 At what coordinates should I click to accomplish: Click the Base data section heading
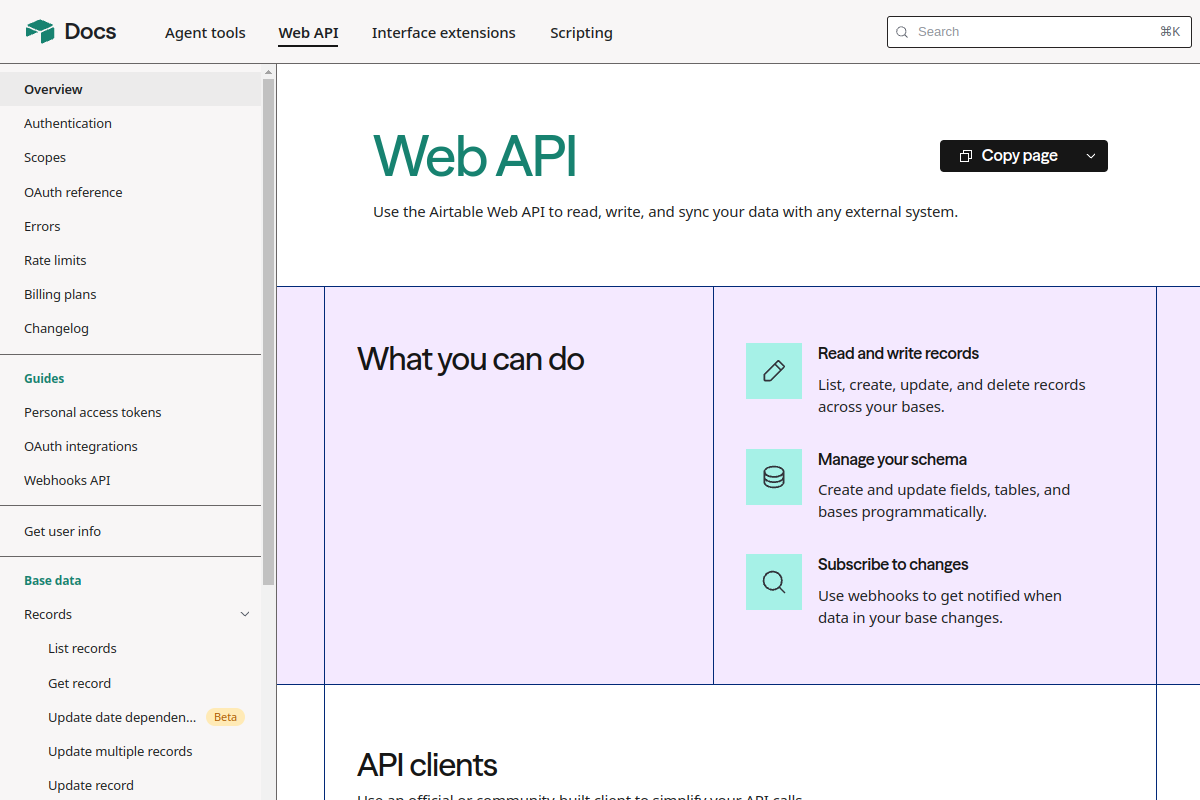(53, 580)
